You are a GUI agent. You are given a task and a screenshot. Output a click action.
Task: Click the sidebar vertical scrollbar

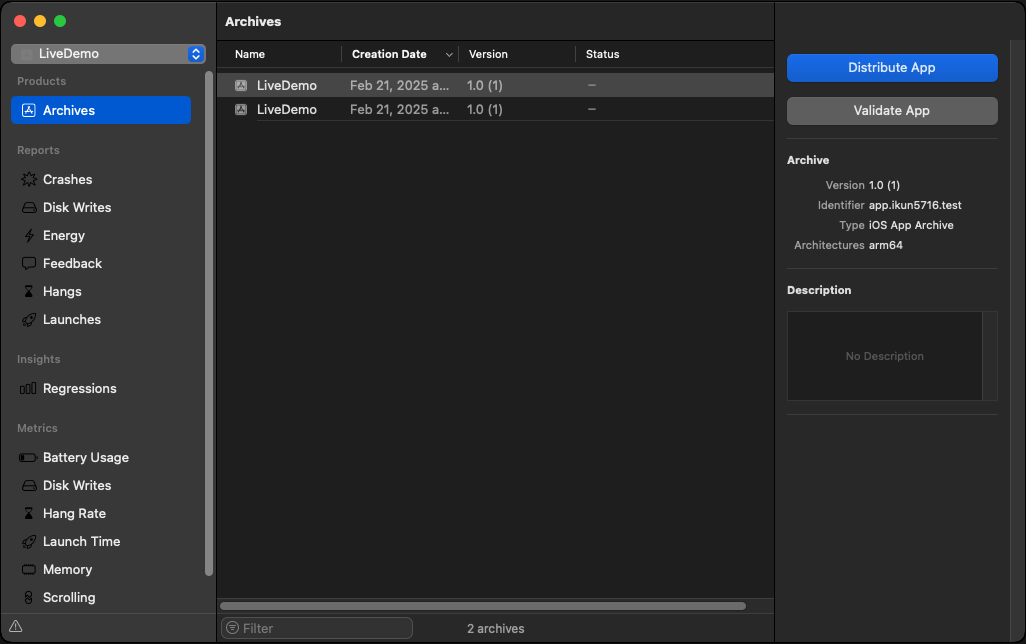[209, 323]
